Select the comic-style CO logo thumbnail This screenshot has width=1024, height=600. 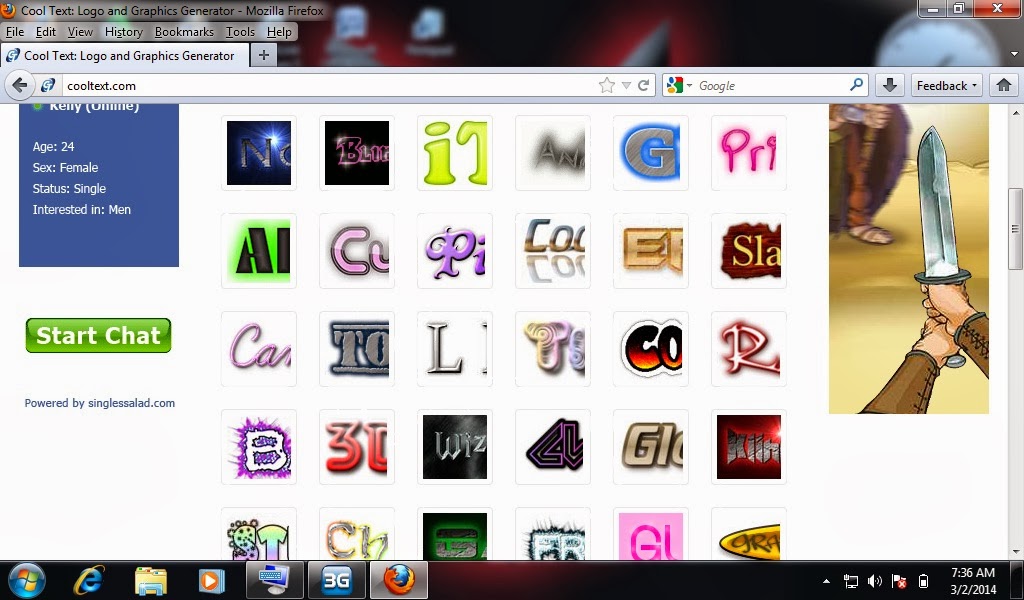[651, 348]
